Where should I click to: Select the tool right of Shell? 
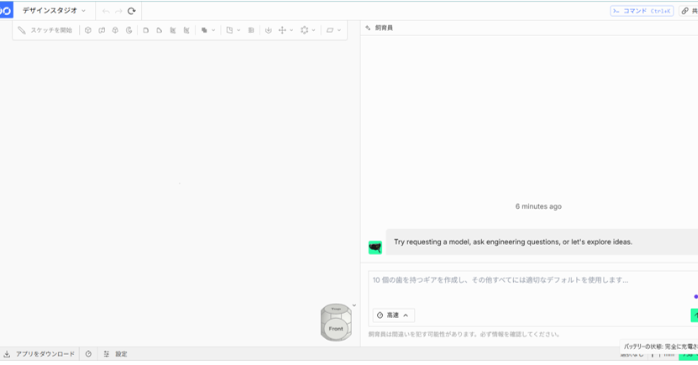(x=187, y=30)
